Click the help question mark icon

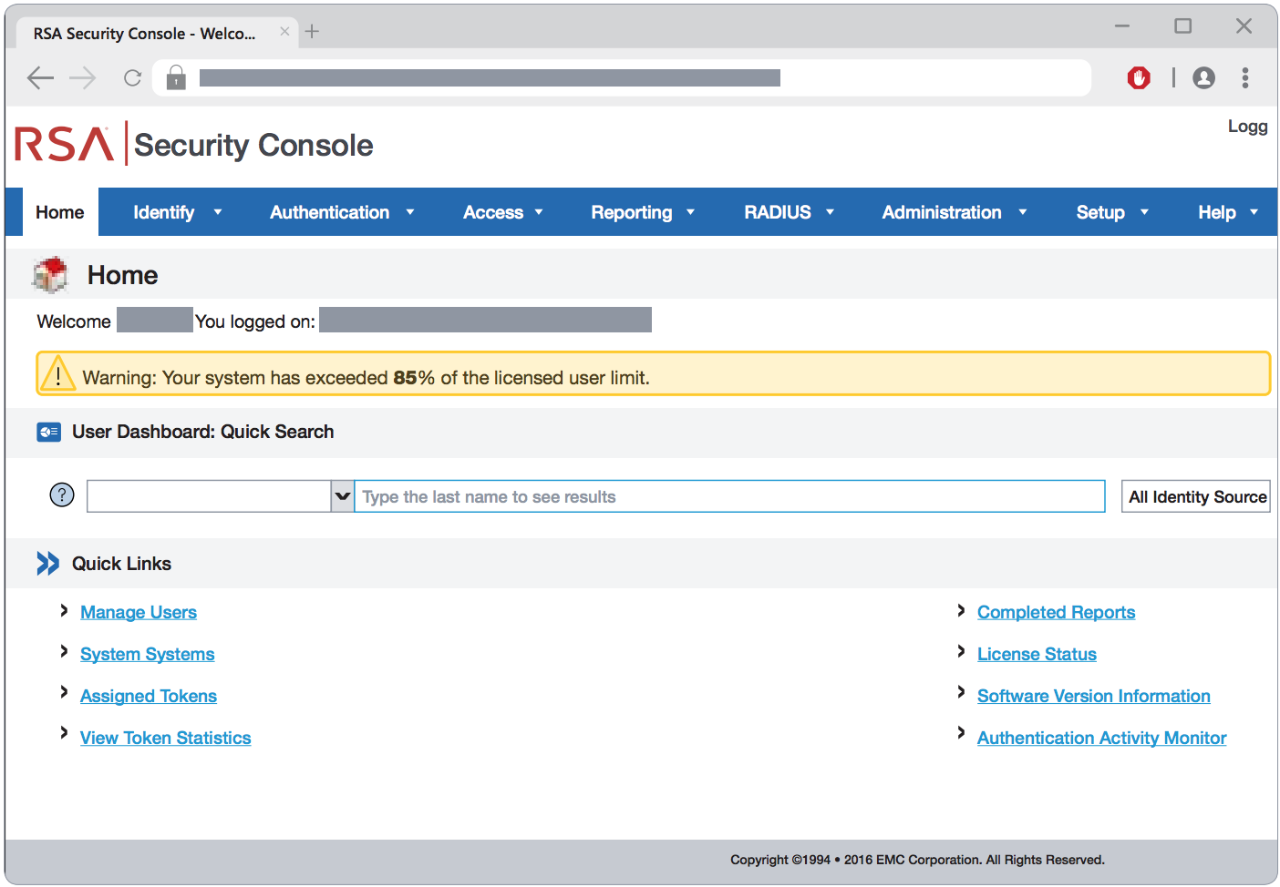click(62, 495)
